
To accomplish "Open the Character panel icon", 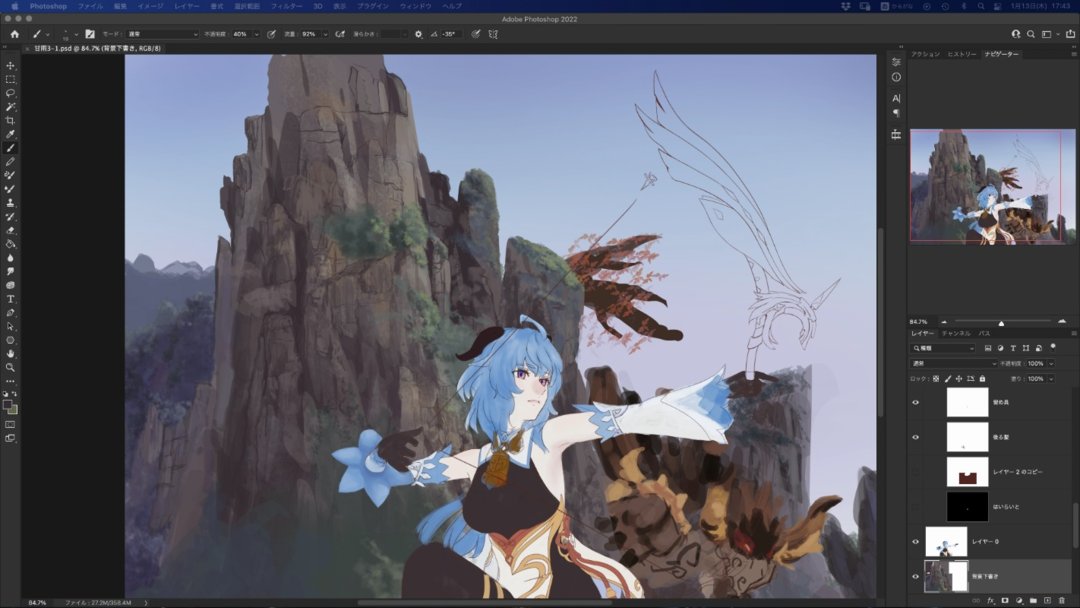I will tap(896, 98).
